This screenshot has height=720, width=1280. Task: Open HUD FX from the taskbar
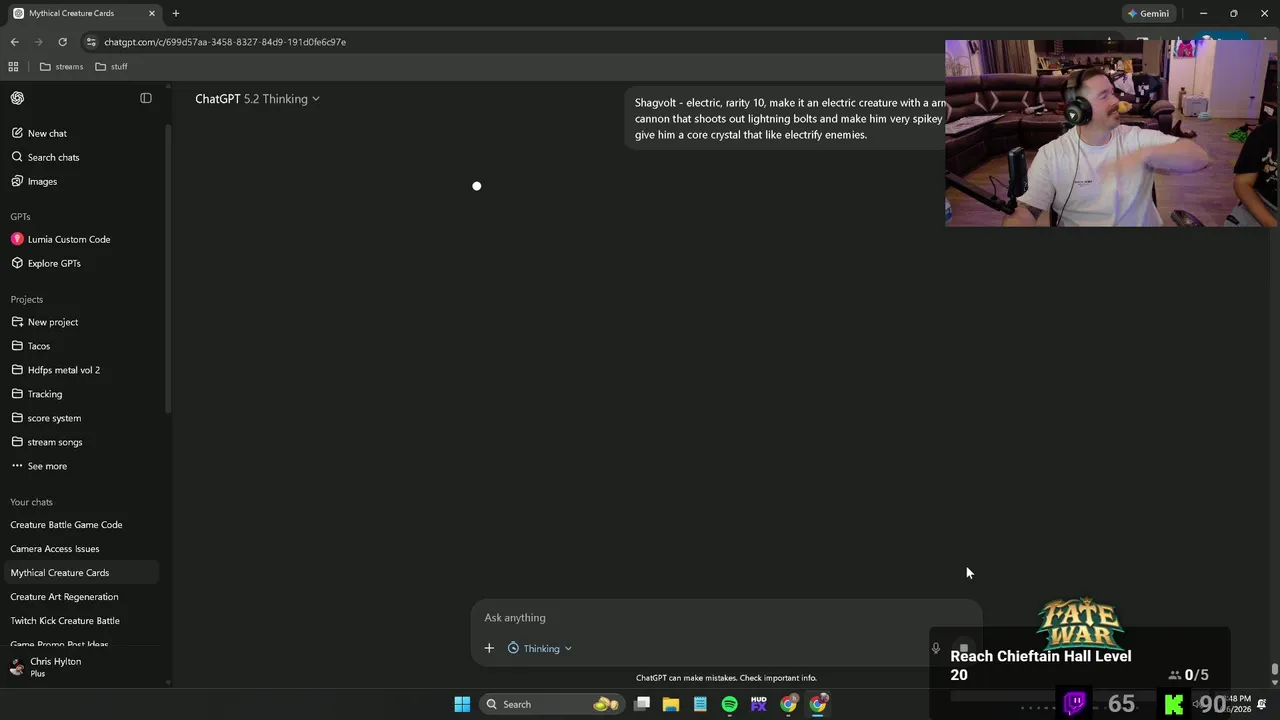tap(759, 704)
